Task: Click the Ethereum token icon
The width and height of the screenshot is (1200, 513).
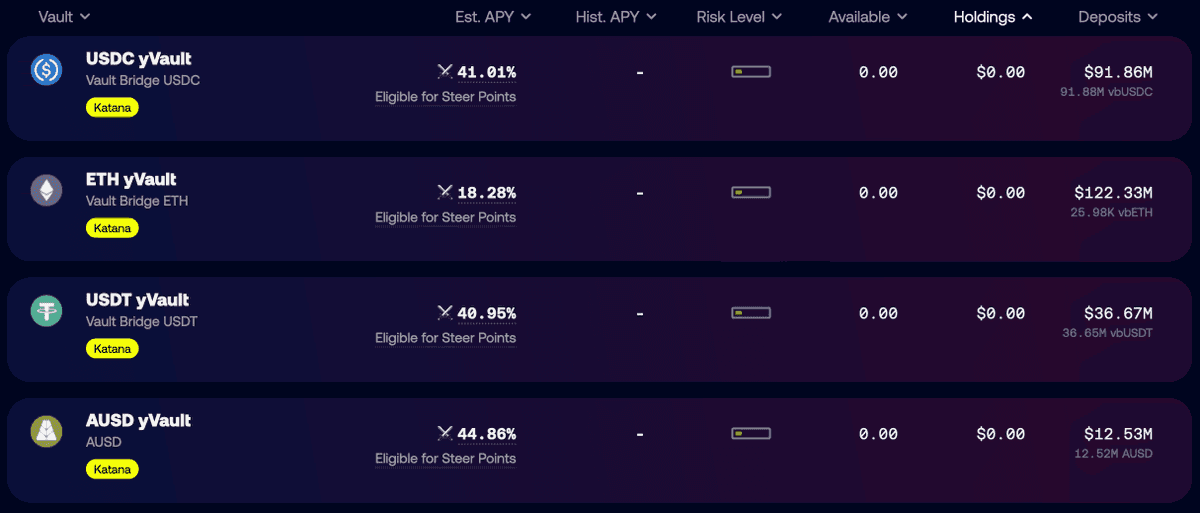Action: coord(47,190)
